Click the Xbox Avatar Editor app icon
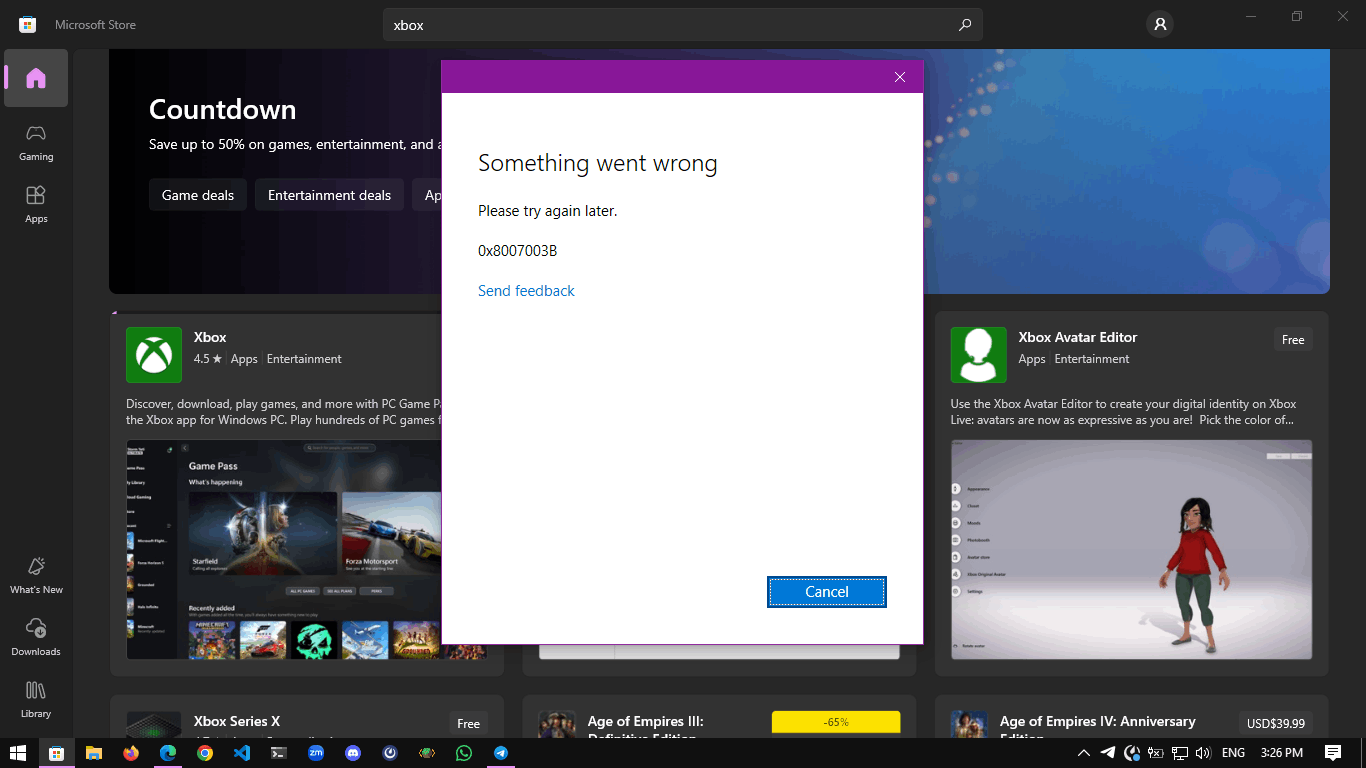Viewport: 1366px width, 768px height. coord(978,355)
